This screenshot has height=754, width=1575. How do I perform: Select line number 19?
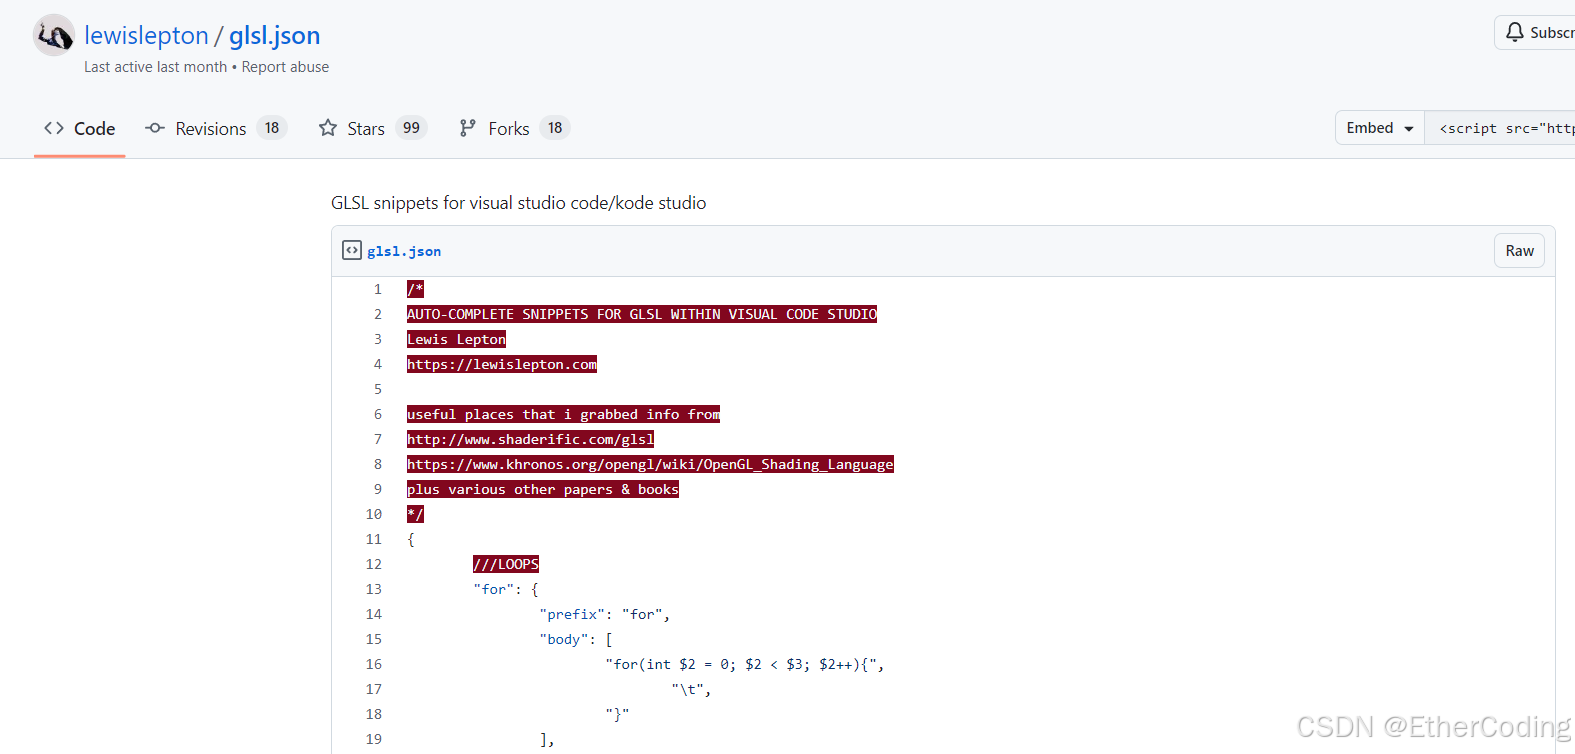(374, 739)
